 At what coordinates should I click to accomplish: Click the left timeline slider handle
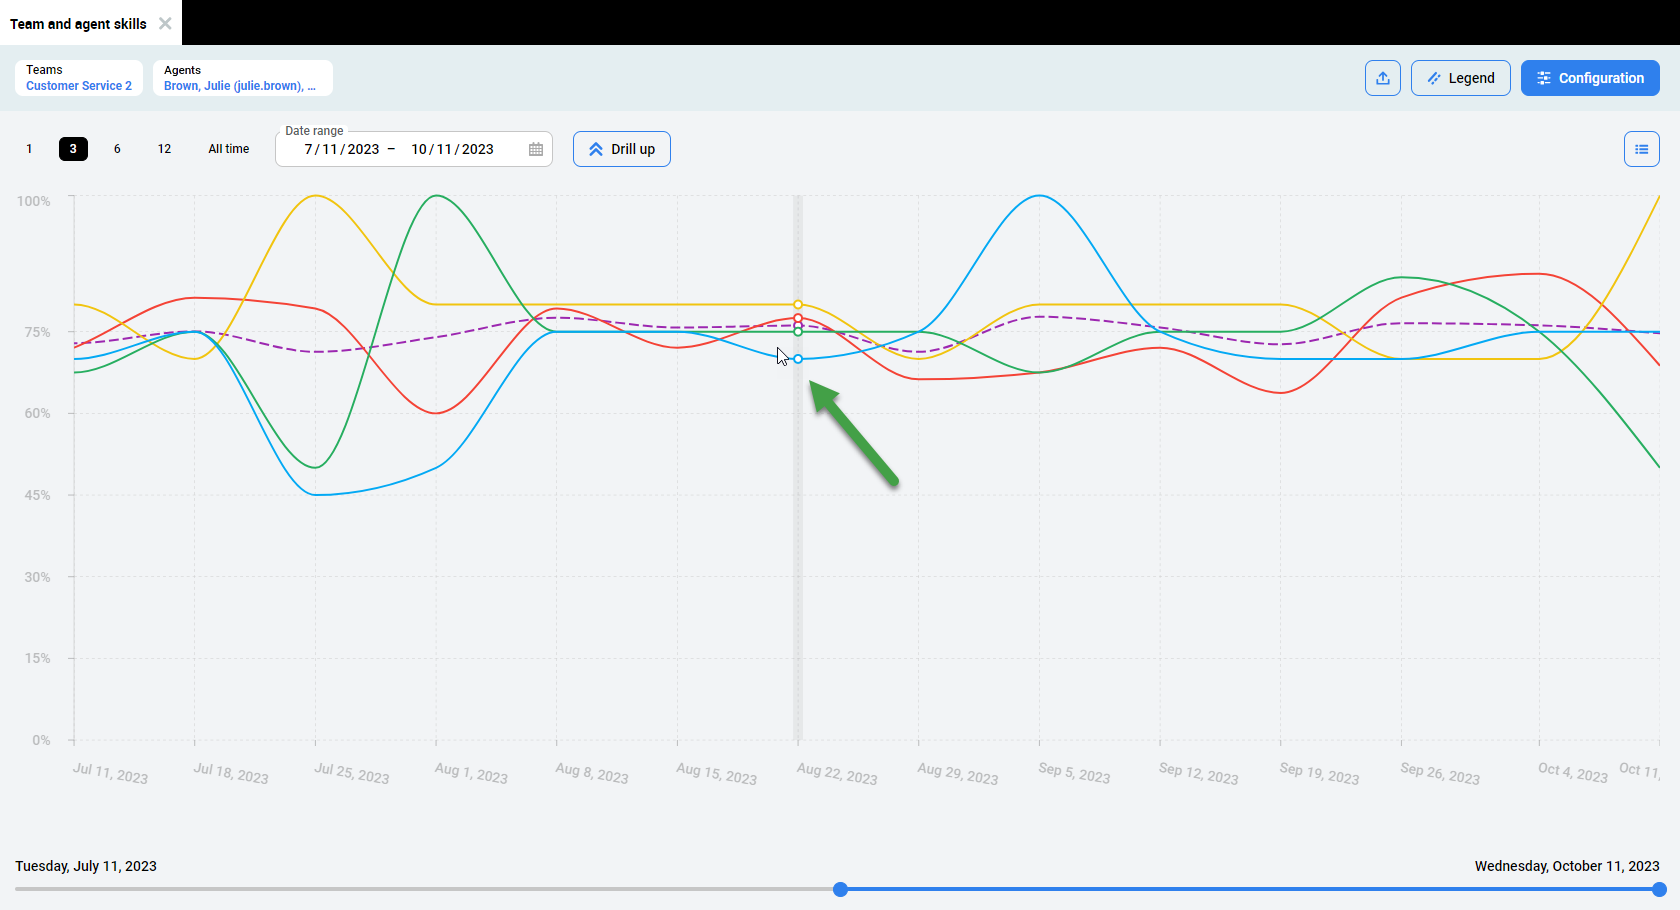point(840,889)
